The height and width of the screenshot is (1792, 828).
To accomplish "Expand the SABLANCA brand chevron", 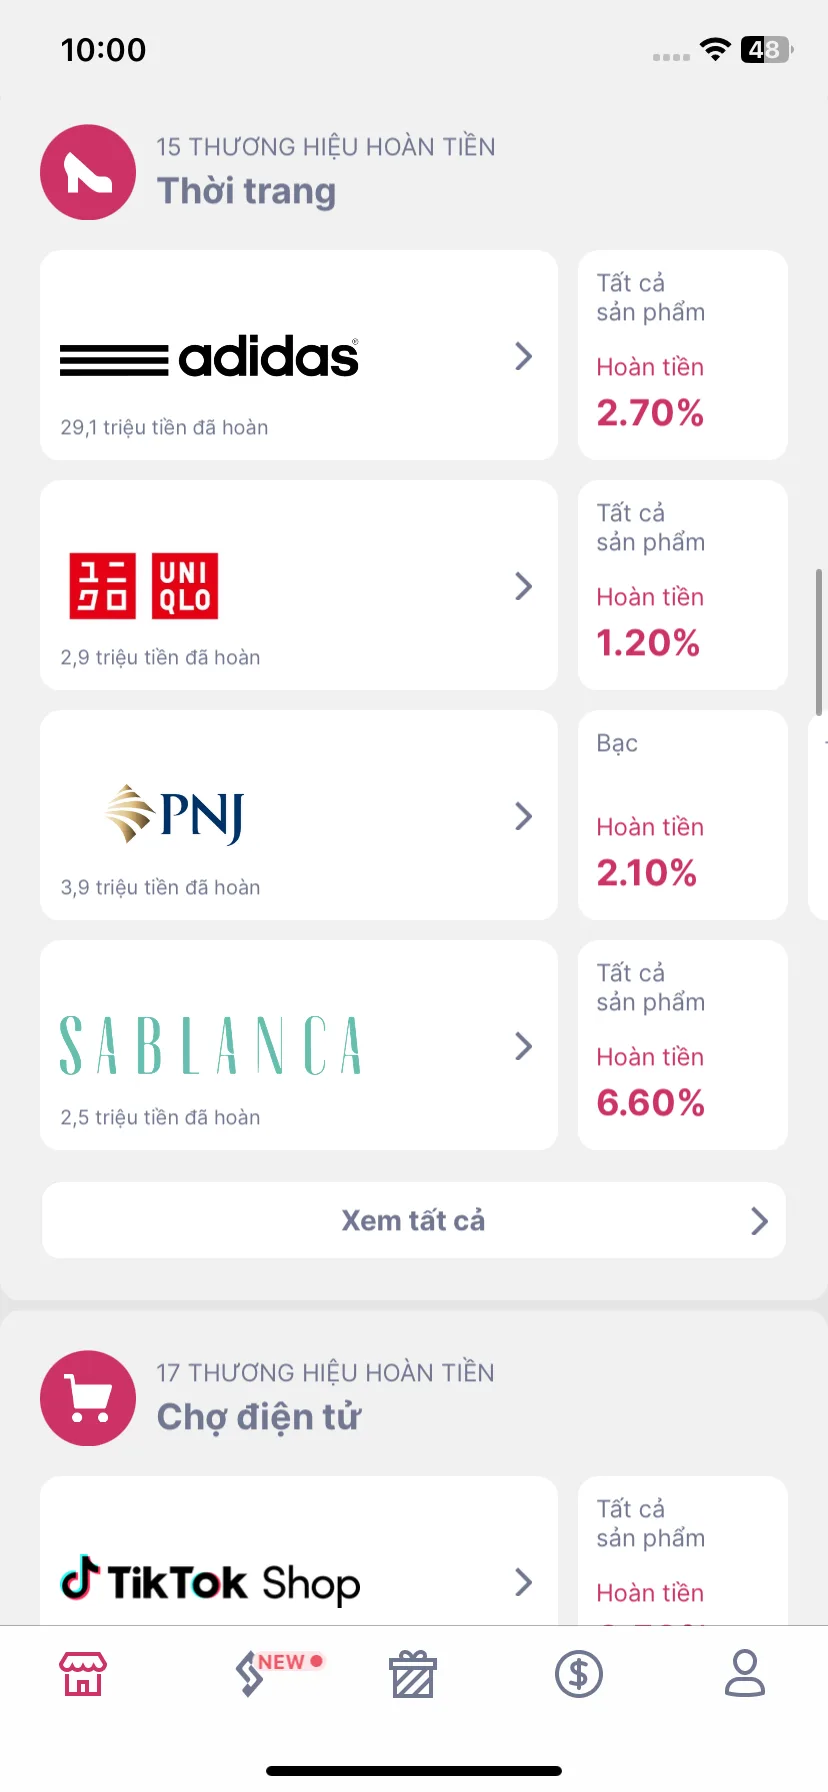I will pos(523,1046).
